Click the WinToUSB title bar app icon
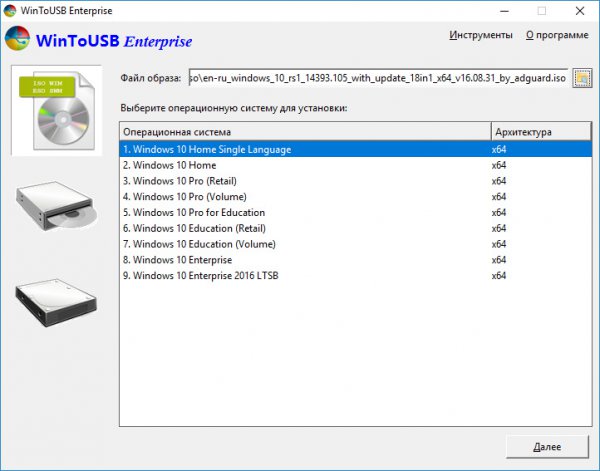Viewport: 600px width, 471px height. (x=11, y=11)
